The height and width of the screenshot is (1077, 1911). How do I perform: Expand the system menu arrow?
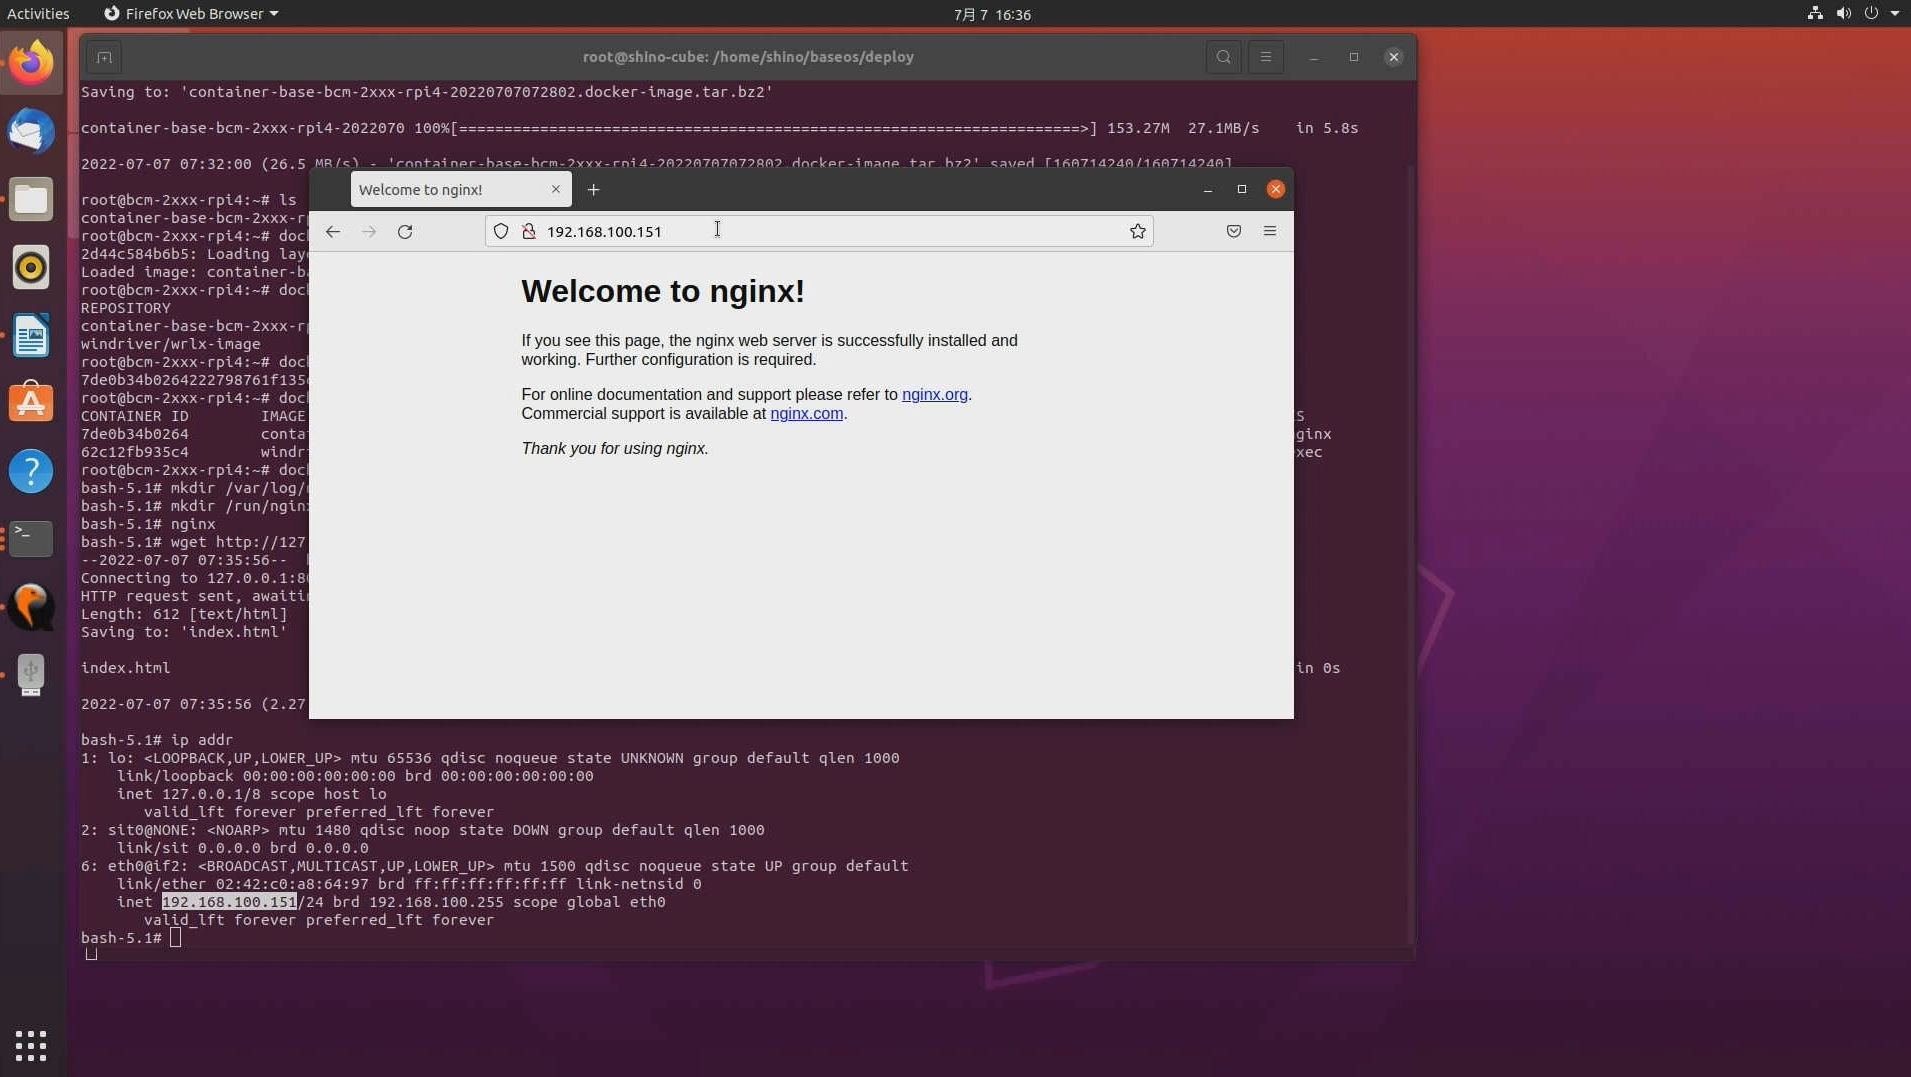1895,13
